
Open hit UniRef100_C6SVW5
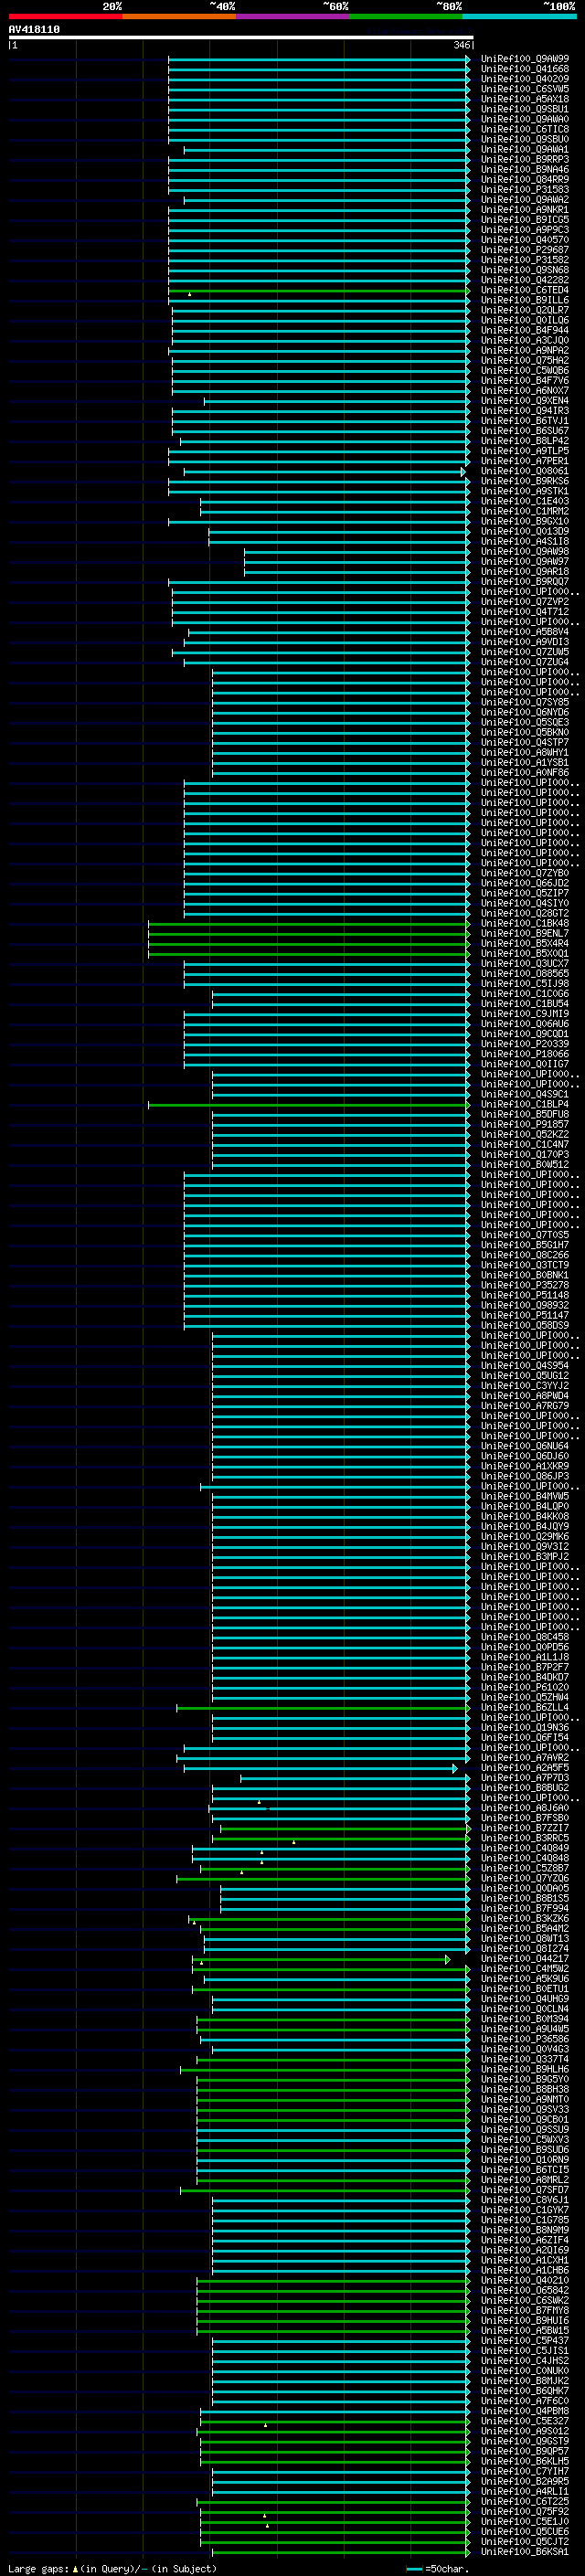coord(524,89)
